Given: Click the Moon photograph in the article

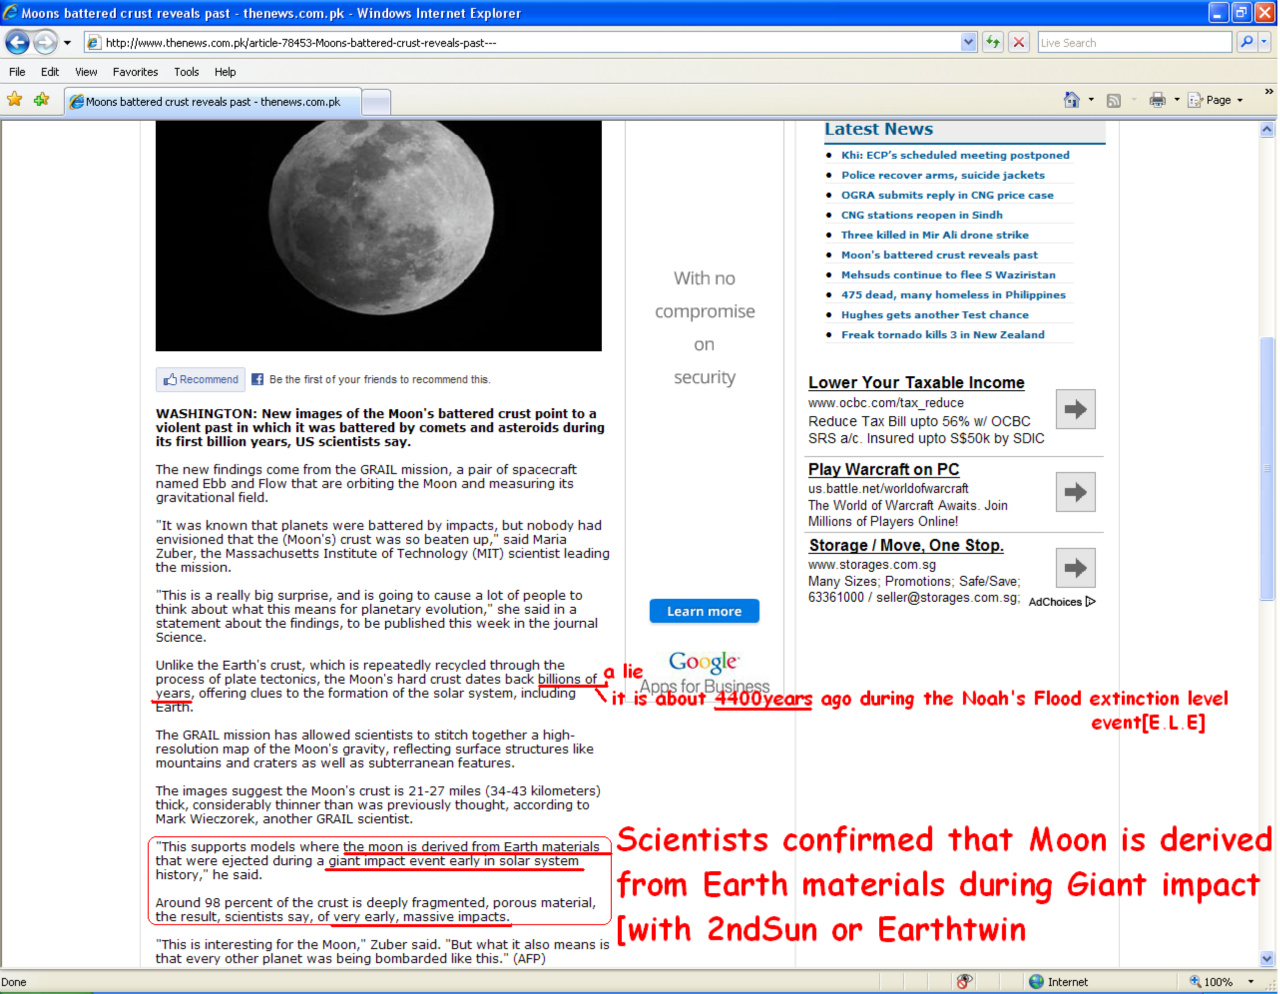Looking at the screenshot, I should coord(379,236).
